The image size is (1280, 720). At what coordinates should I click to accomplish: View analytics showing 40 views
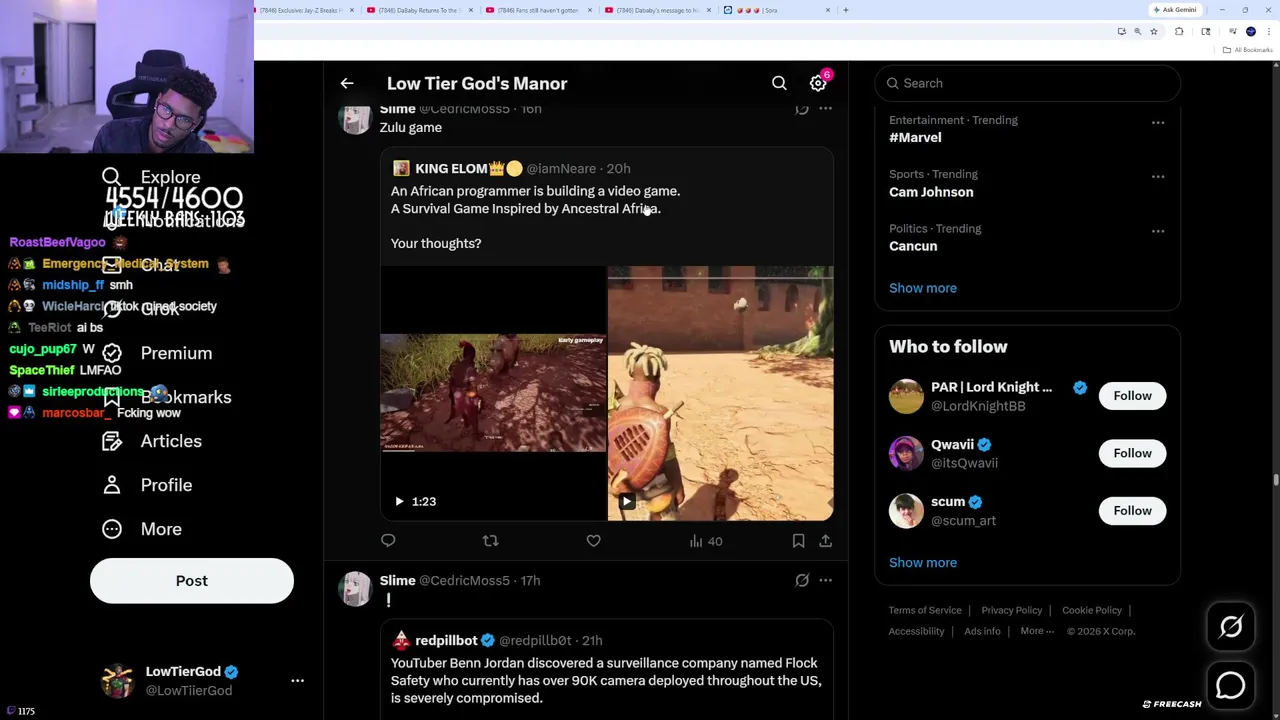point(705,541)
